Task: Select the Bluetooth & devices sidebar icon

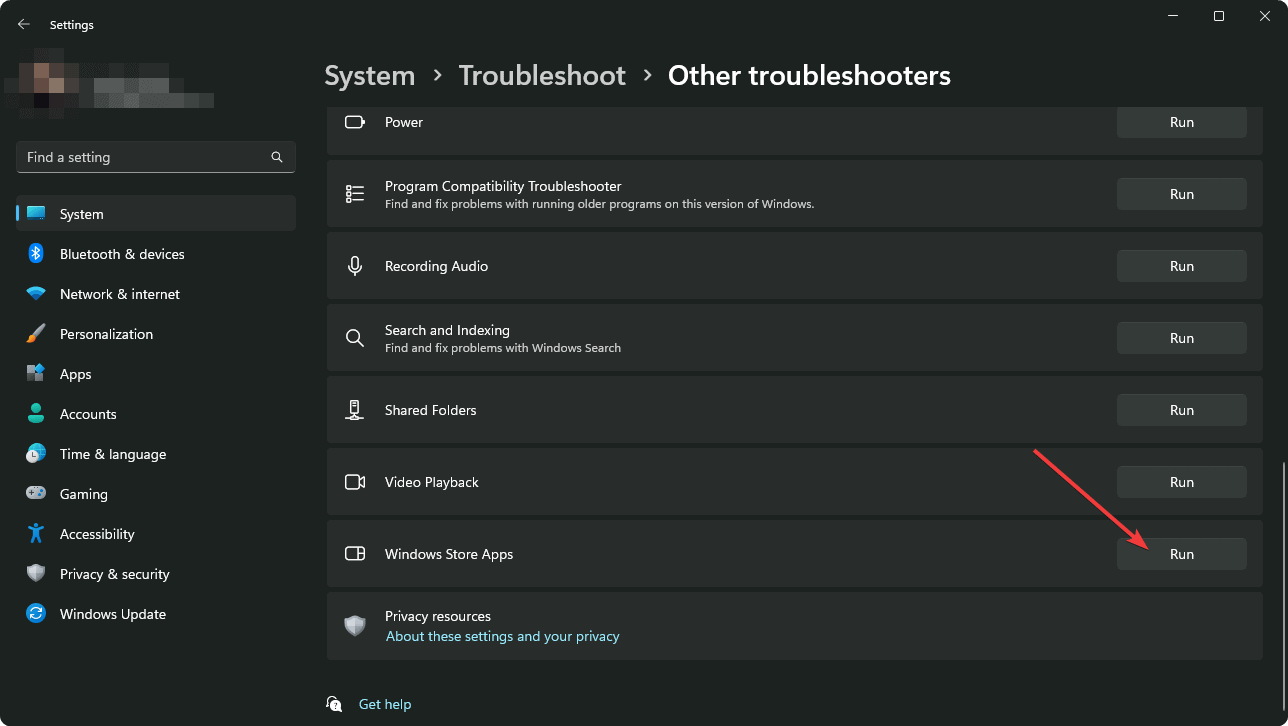Action: (36, 253)
